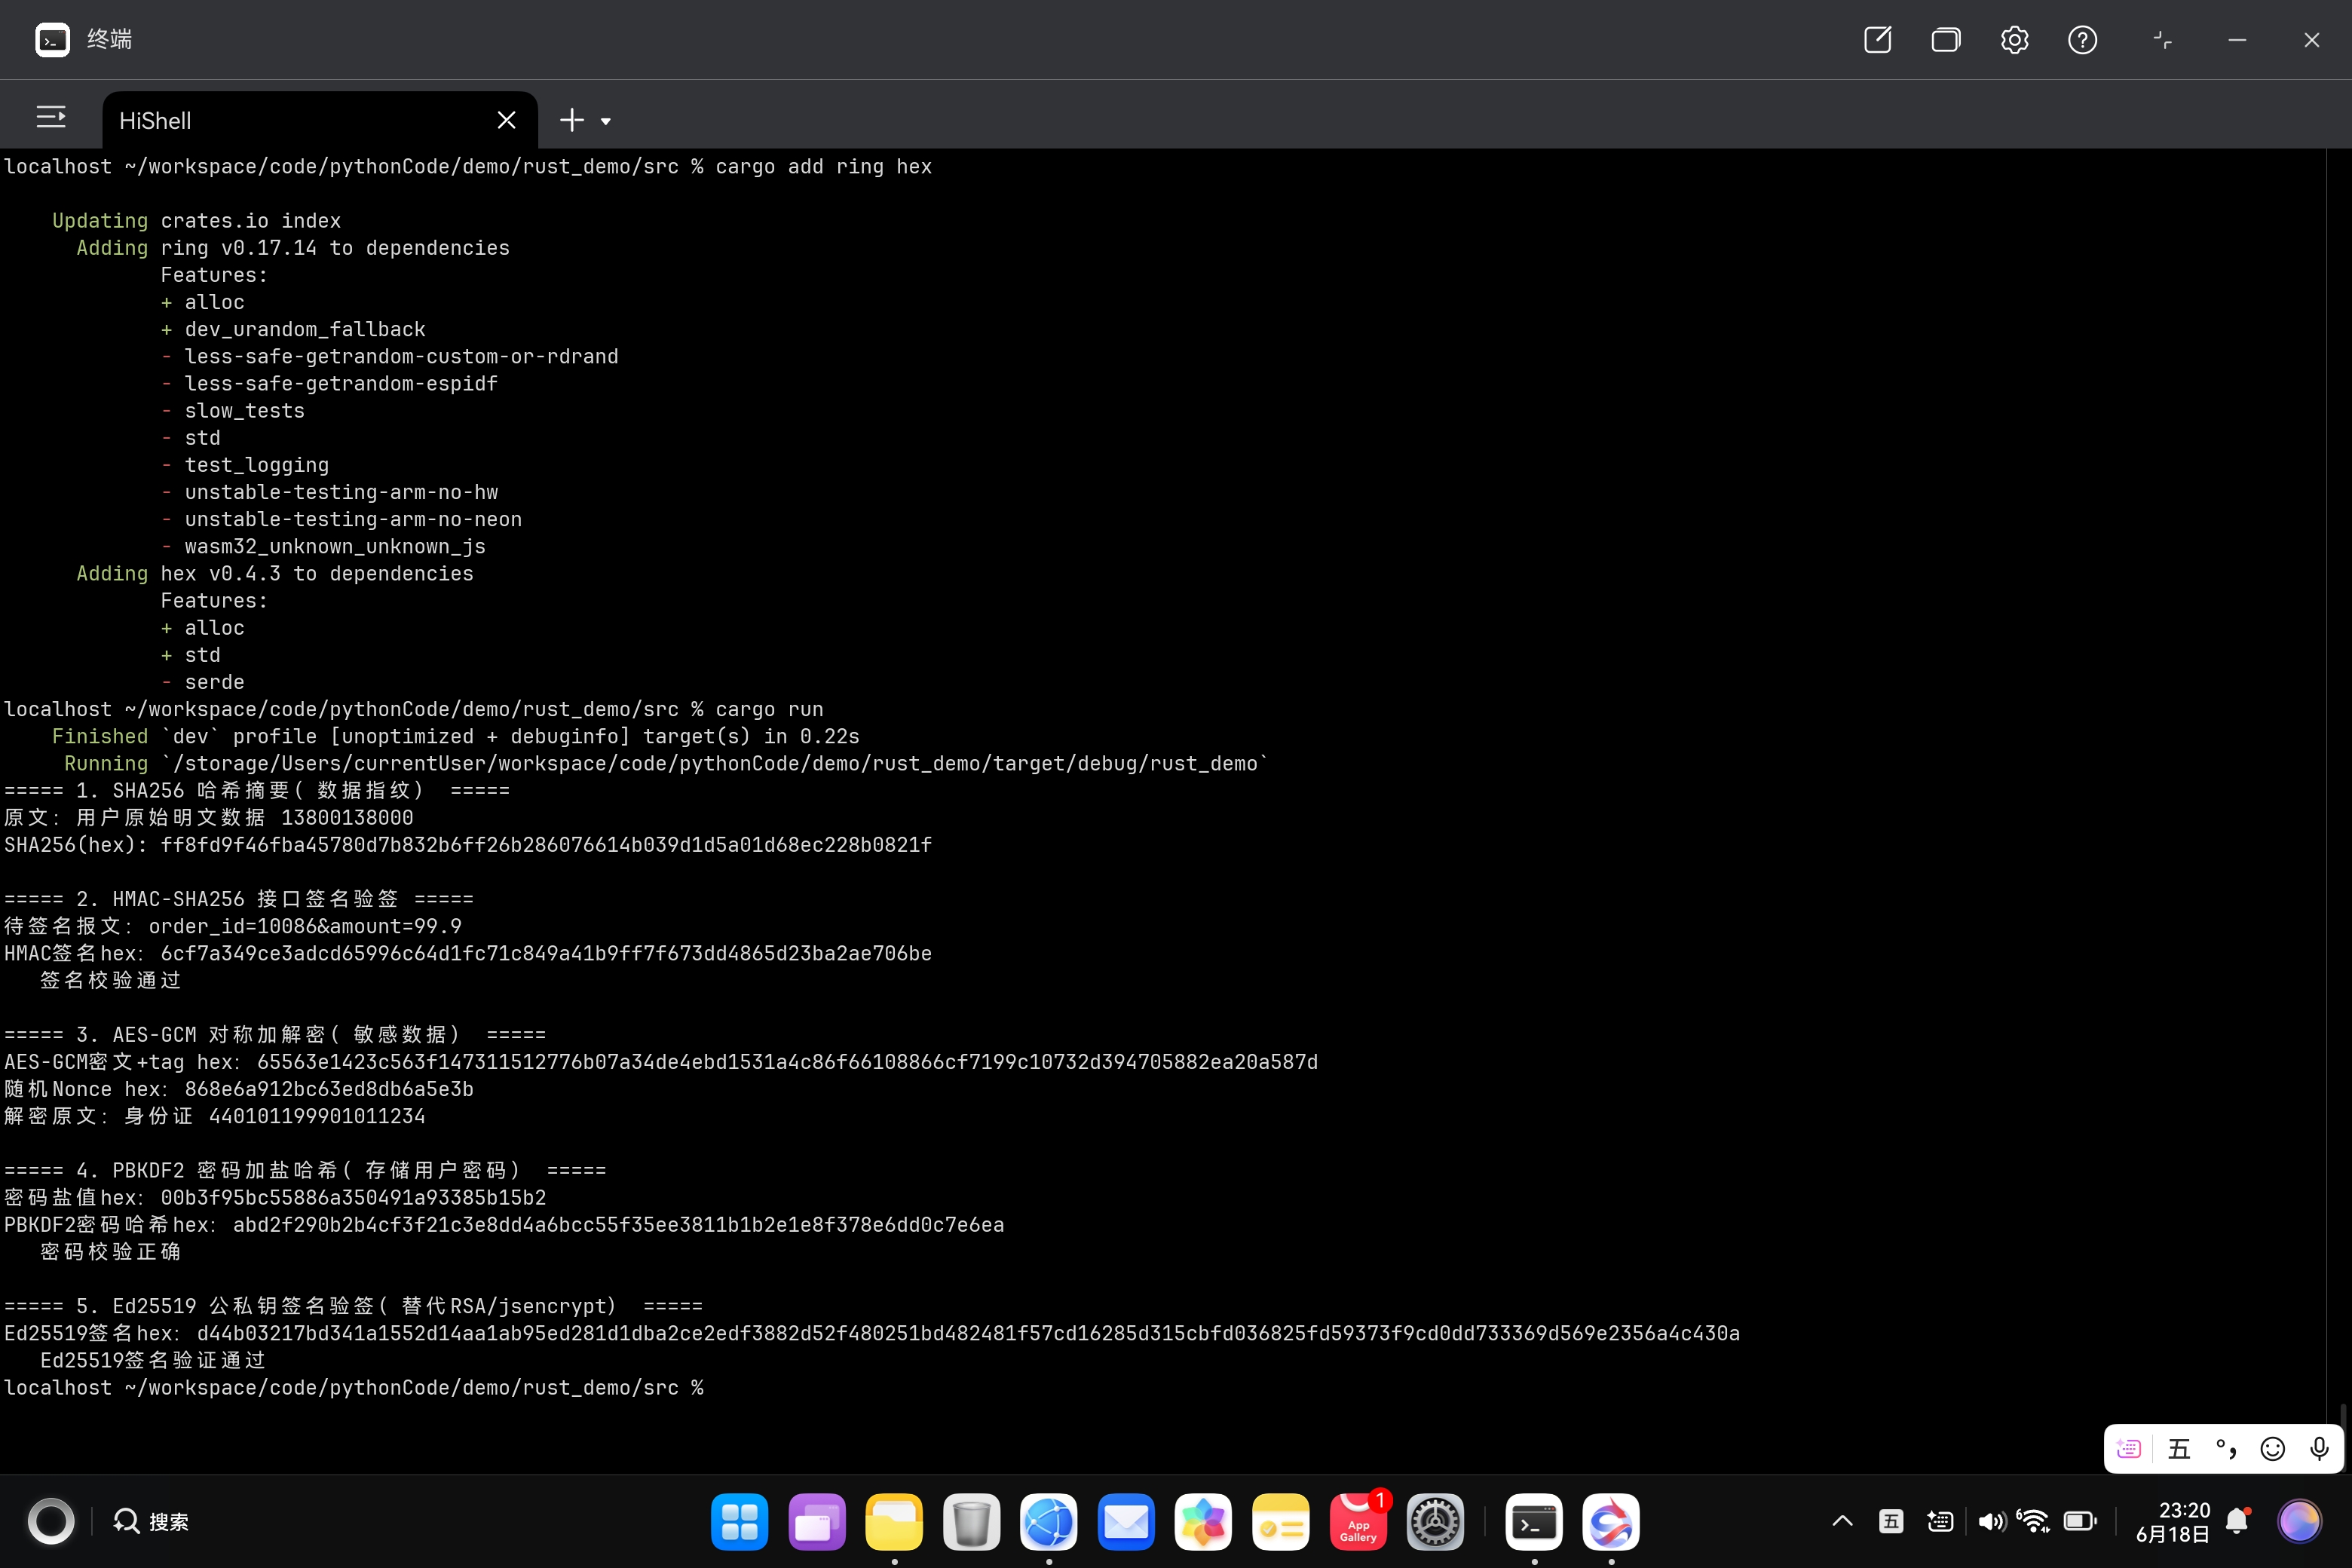
Task: Click the IME toolbar keyboard icon
Action: (x=2129, y=1448)
